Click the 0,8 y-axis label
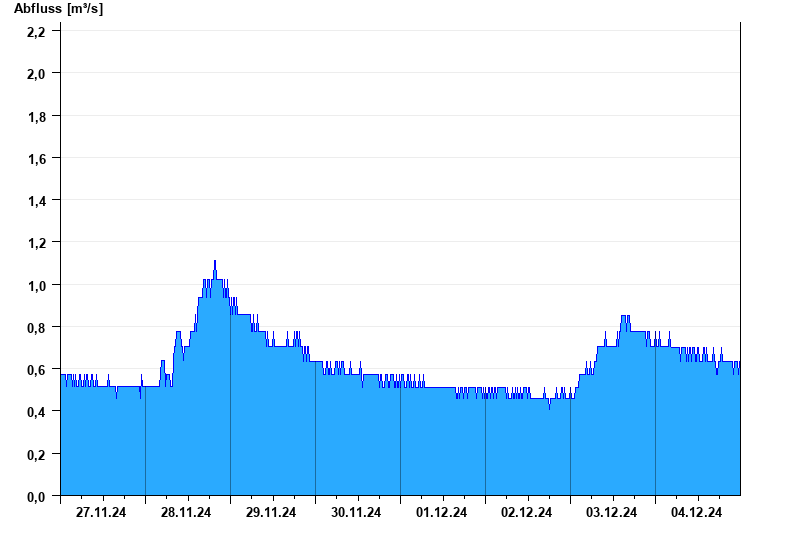This screenshot has width=800, height=550. [x=36, y=328]
